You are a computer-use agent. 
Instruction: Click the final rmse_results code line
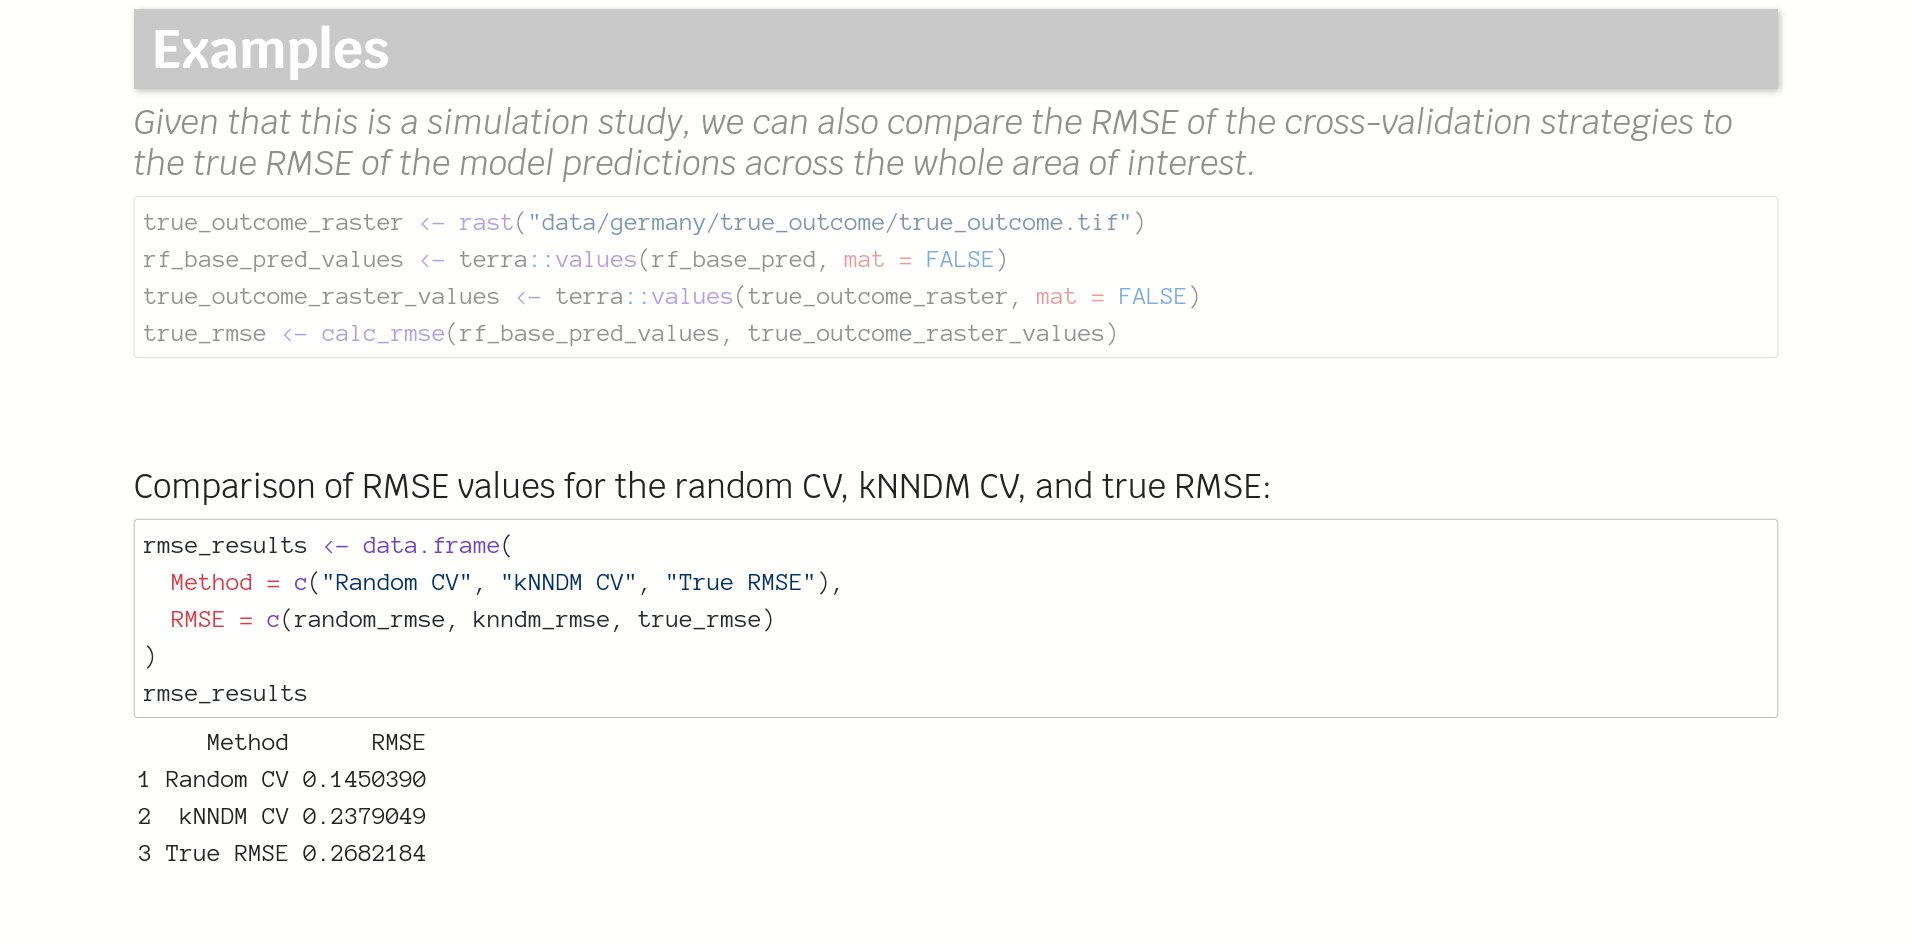tap(225, 693)
